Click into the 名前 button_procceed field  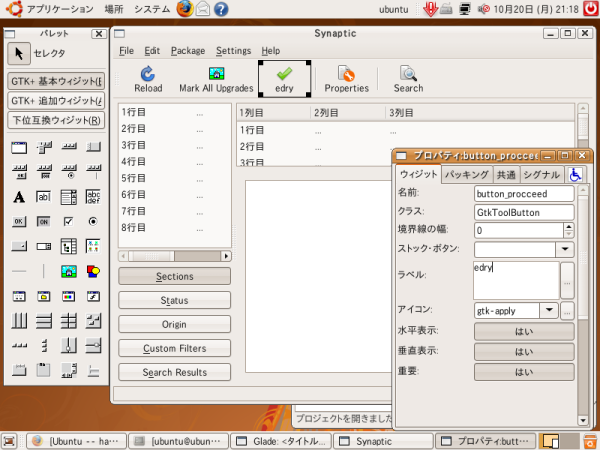[x=524, y=194]
